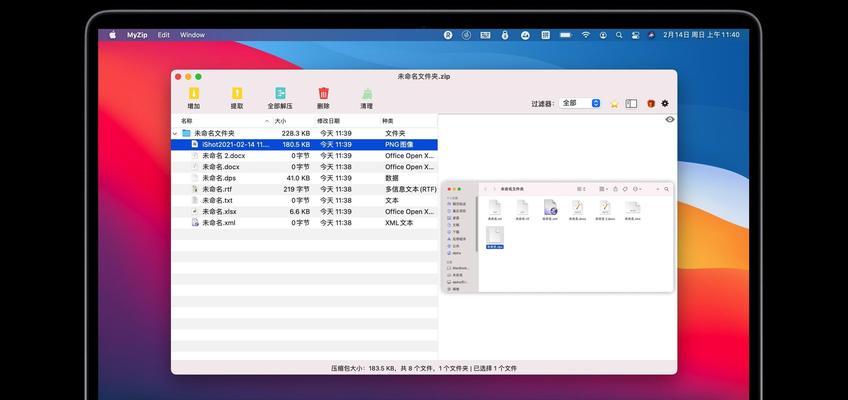848x400 pixels.
Task: Open the Apple menu
Action: click(112, 35)
